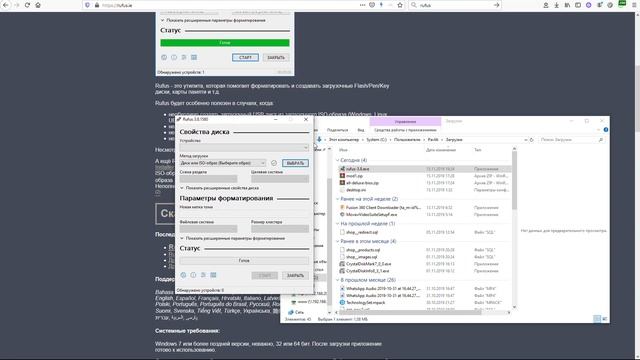
Task: Go back in Firefox
Action: [6, 5]
